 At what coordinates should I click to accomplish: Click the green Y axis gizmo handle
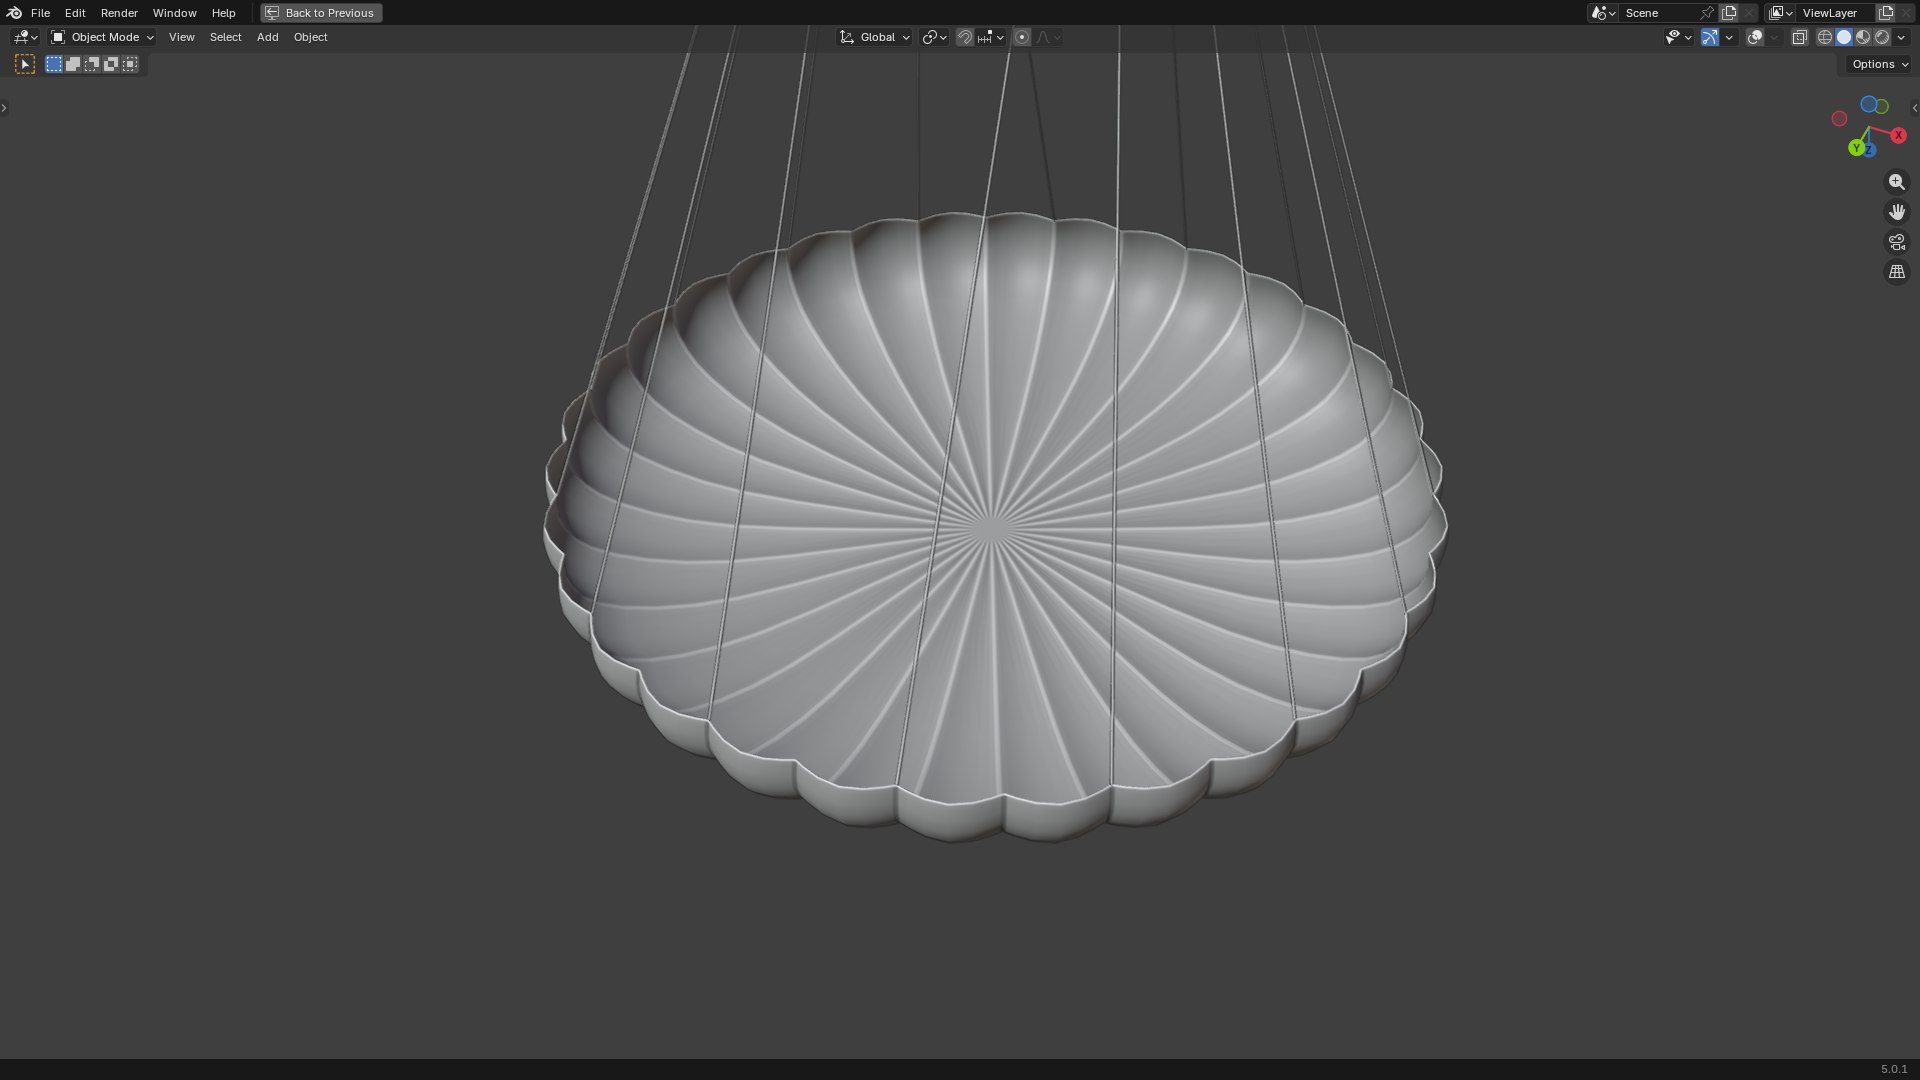(1856, 148)
